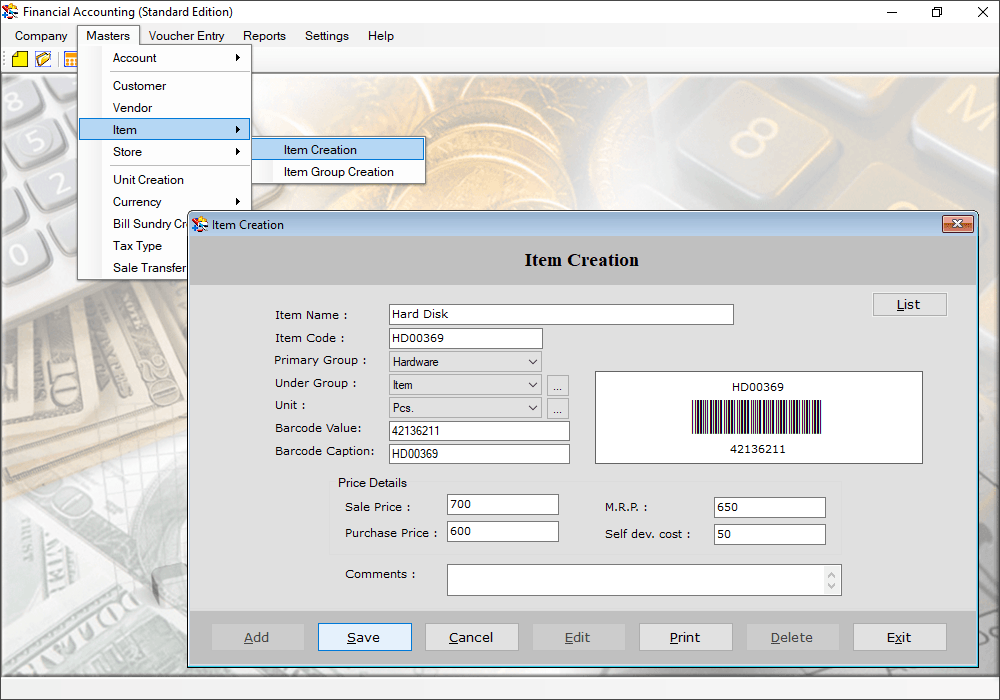Restore down the main window
Image resolution: width=1000 pixels, height=700 pixels.
(x=936, y=12)
